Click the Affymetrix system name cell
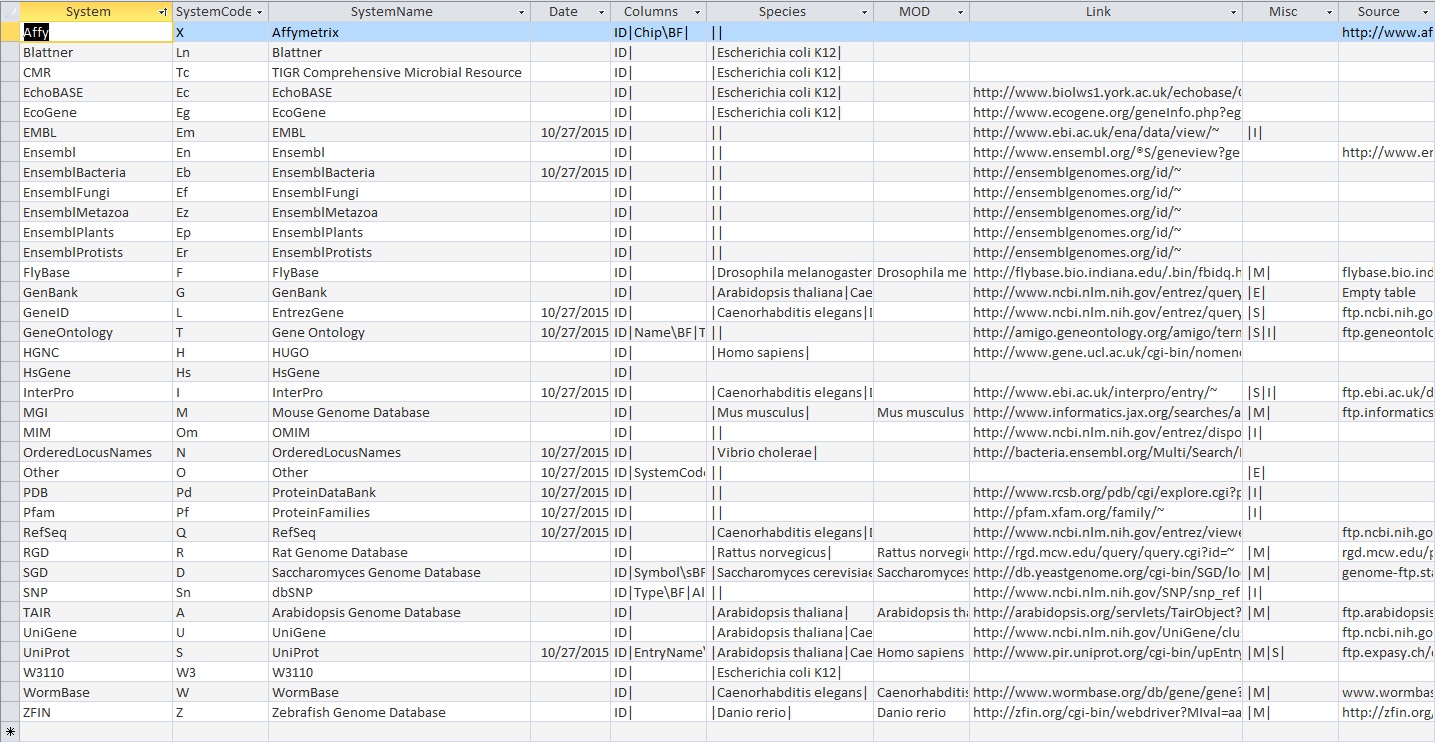1435x742 pixels. 400,32
